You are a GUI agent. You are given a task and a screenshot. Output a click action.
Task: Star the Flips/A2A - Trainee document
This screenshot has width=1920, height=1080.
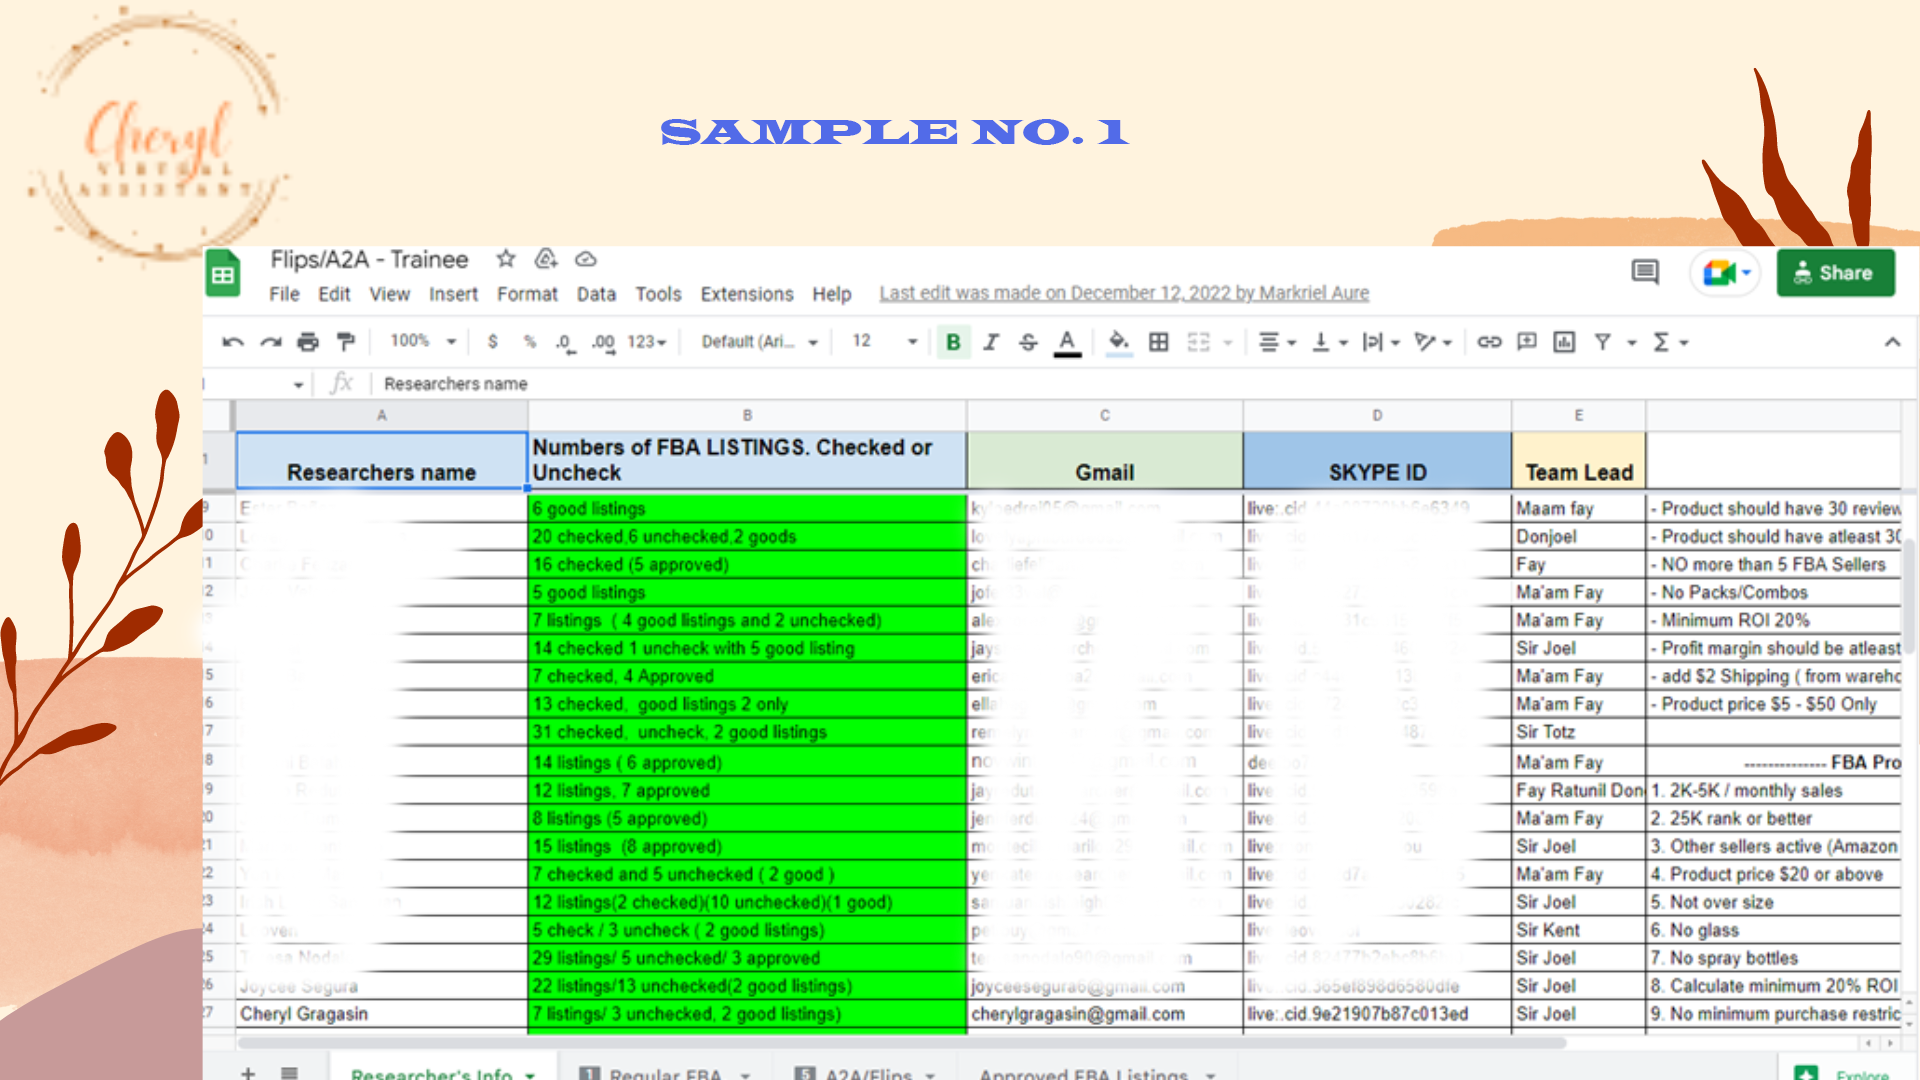506,259
